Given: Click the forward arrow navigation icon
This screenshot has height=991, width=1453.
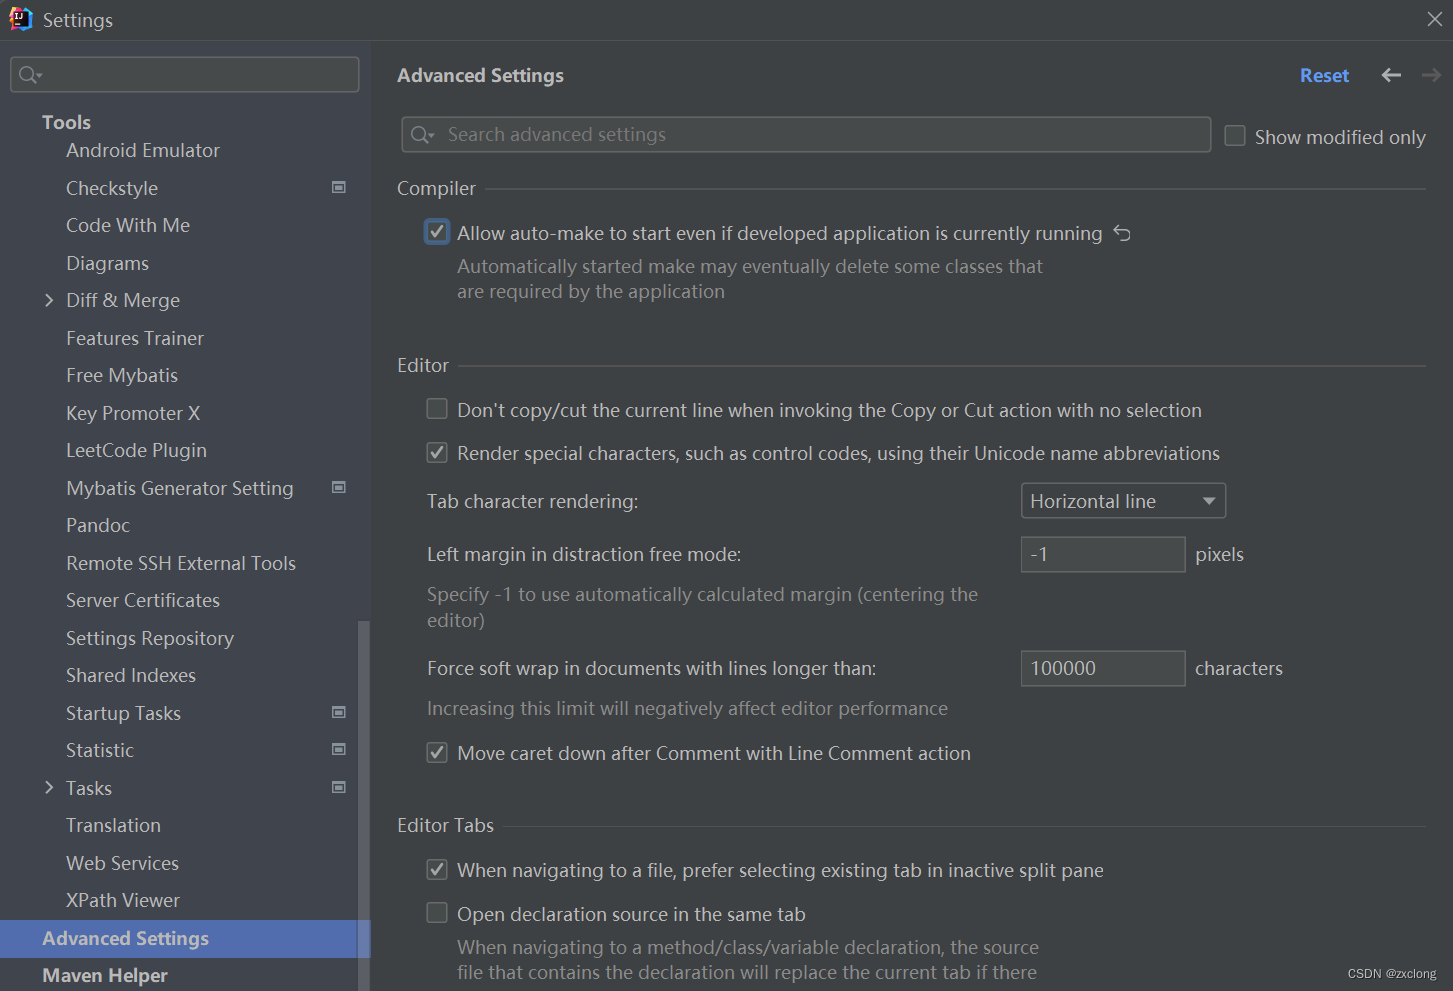Looking at the screenshot, I should pyautogui.click(x=1431, y=75).
